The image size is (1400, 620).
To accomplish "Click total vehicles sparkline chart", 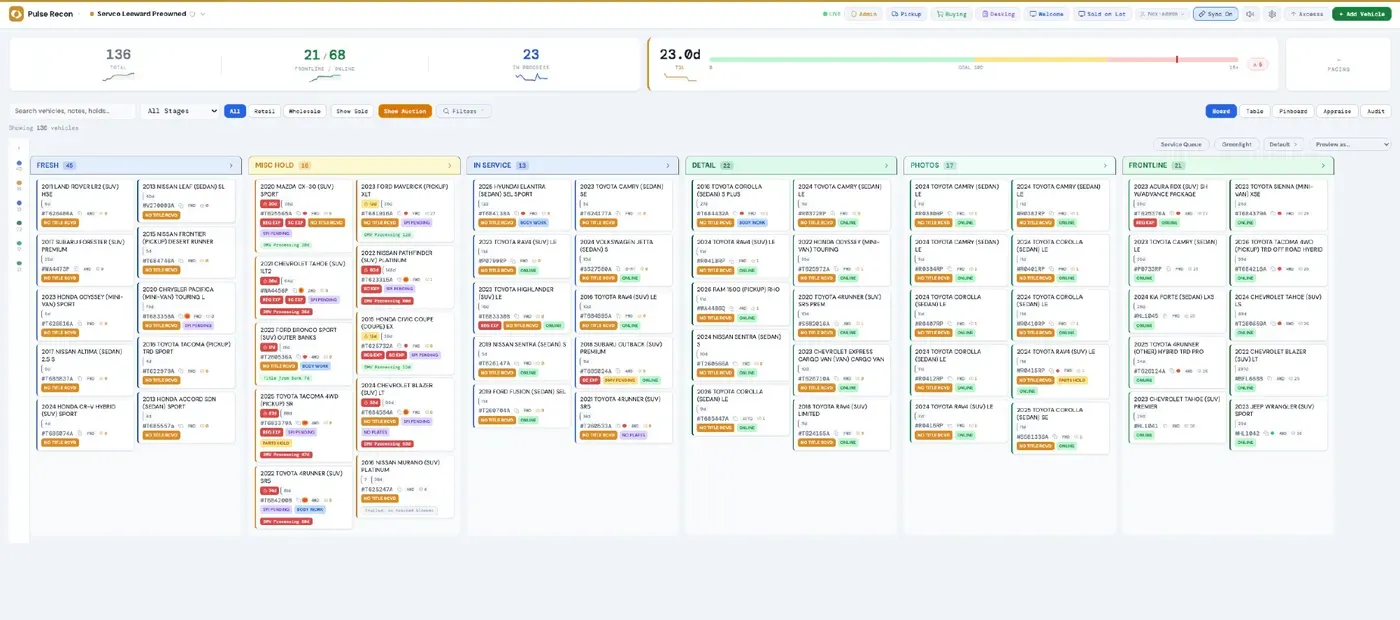I will pos(118,75).
